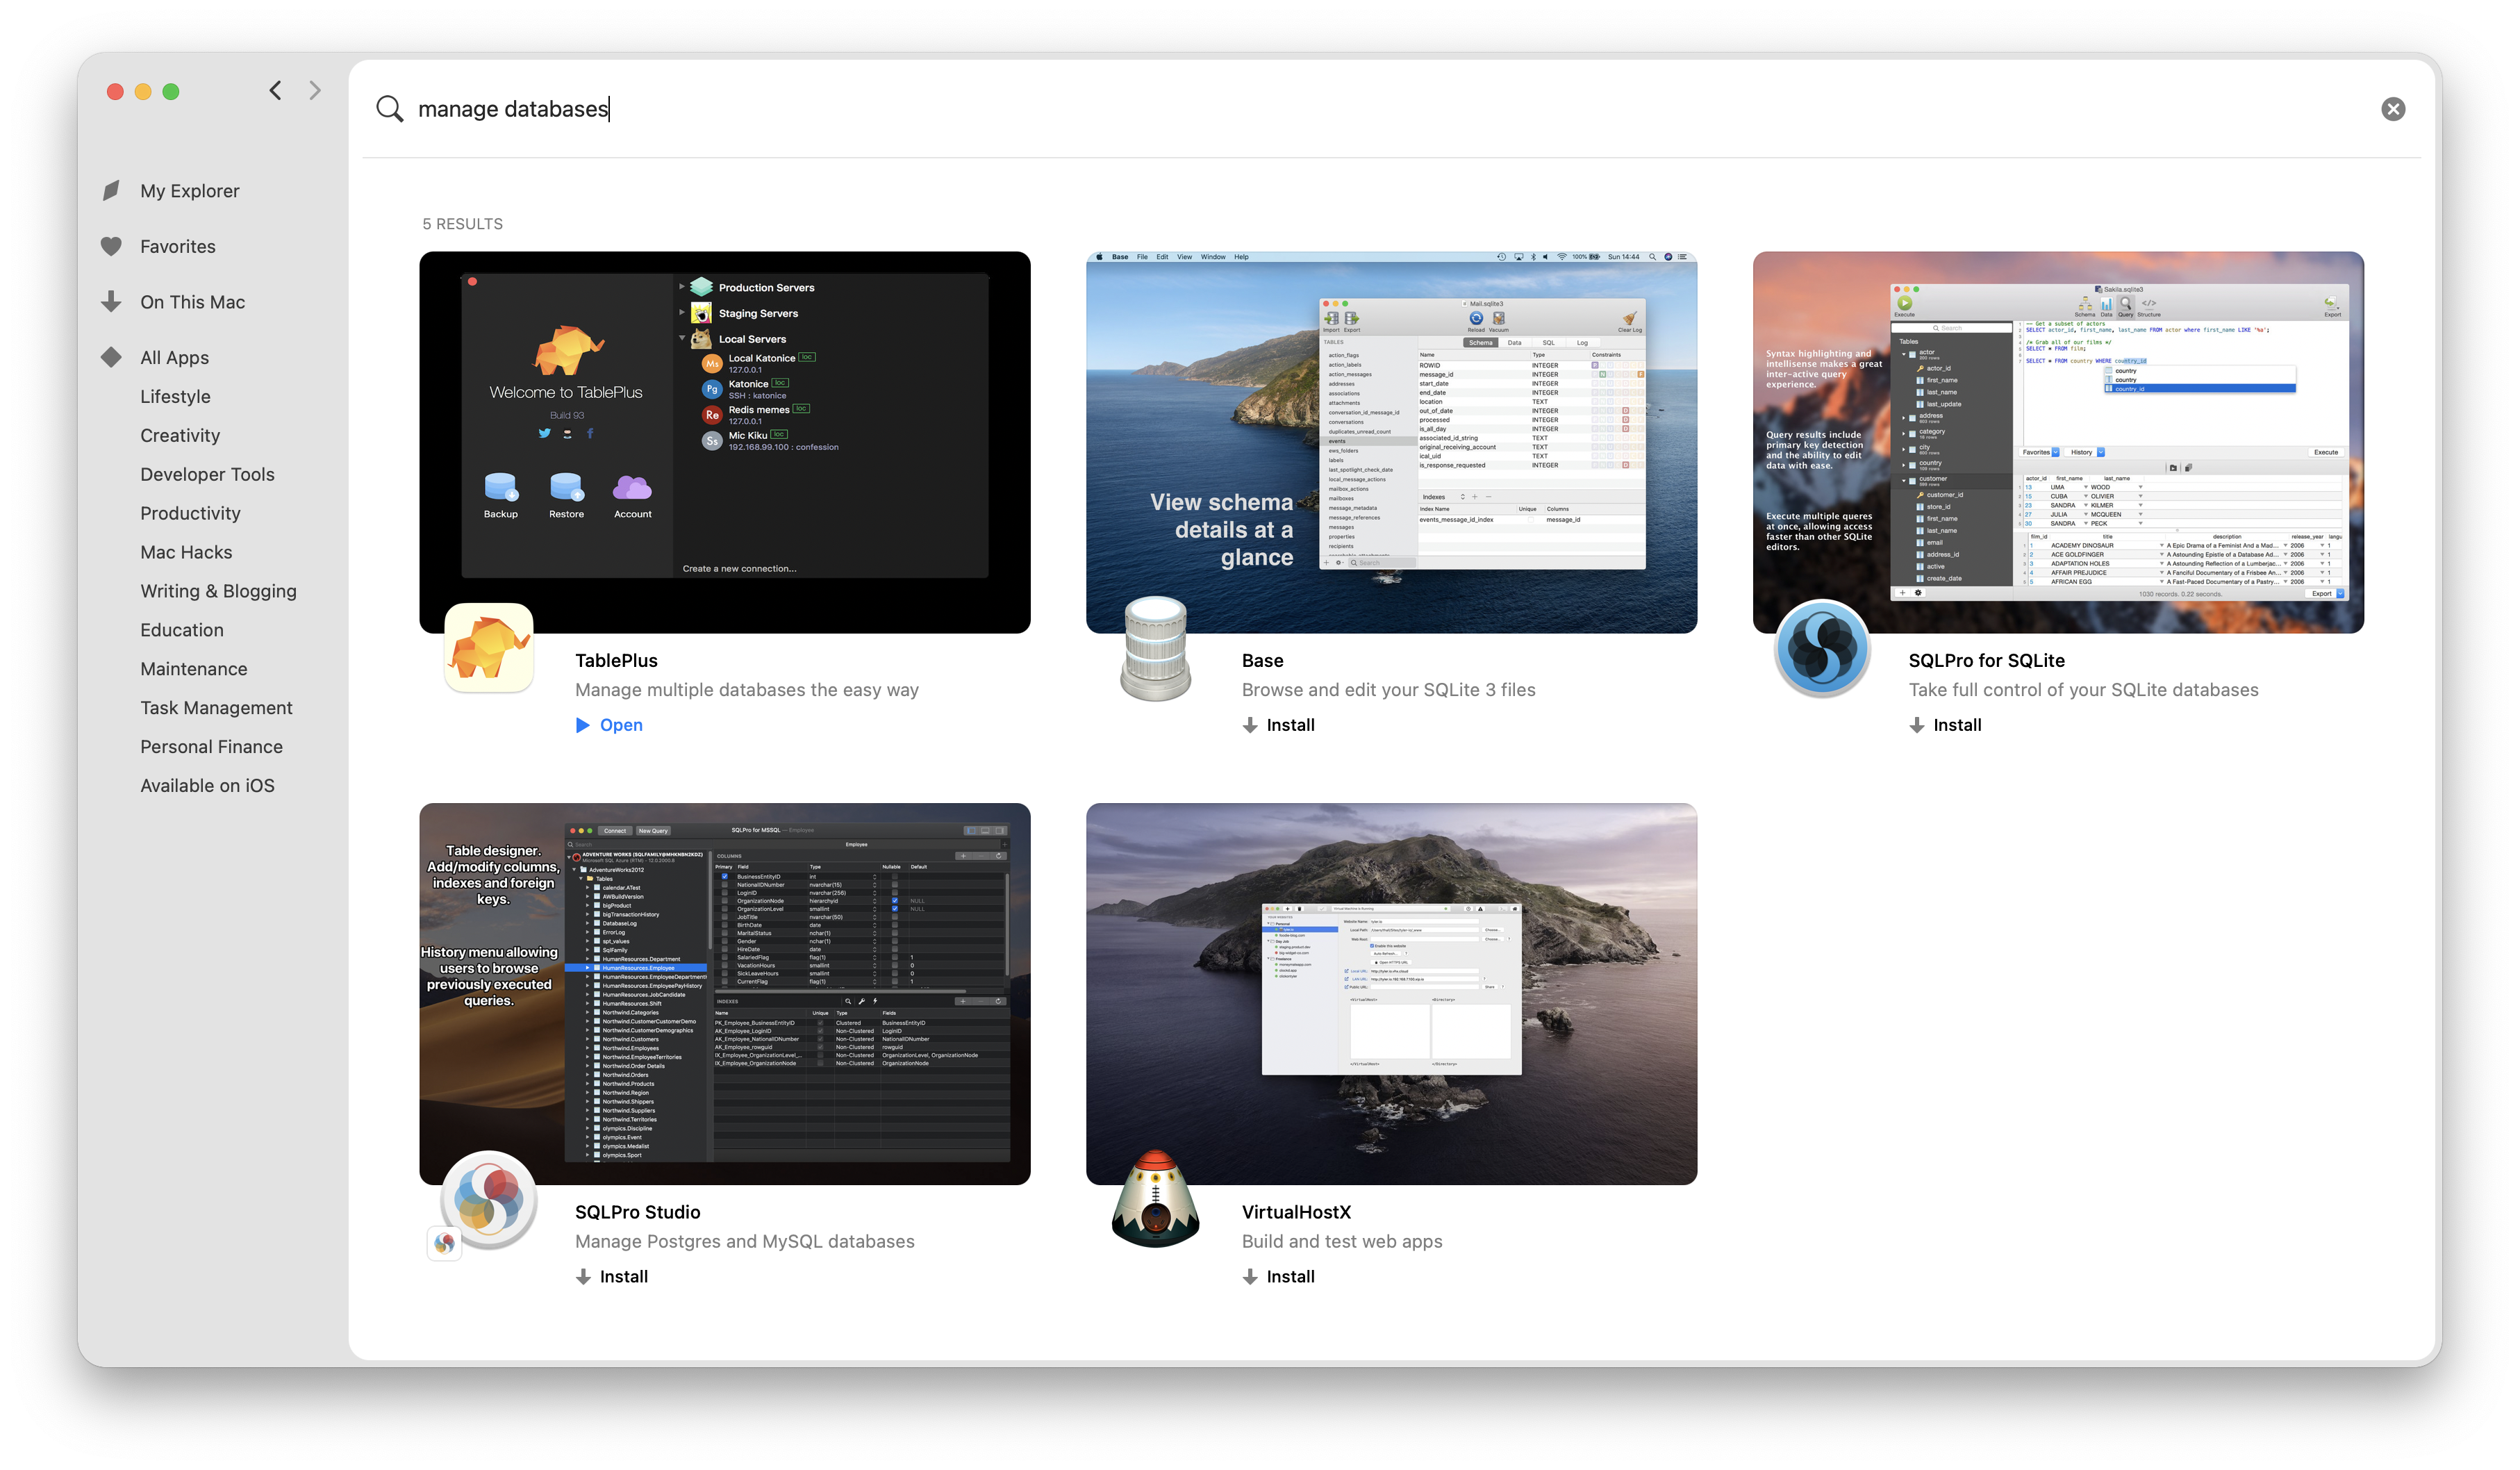Screen dimensions: 2520x1470
Task: Click the '5 RESULTS' label
Action: 462,224
